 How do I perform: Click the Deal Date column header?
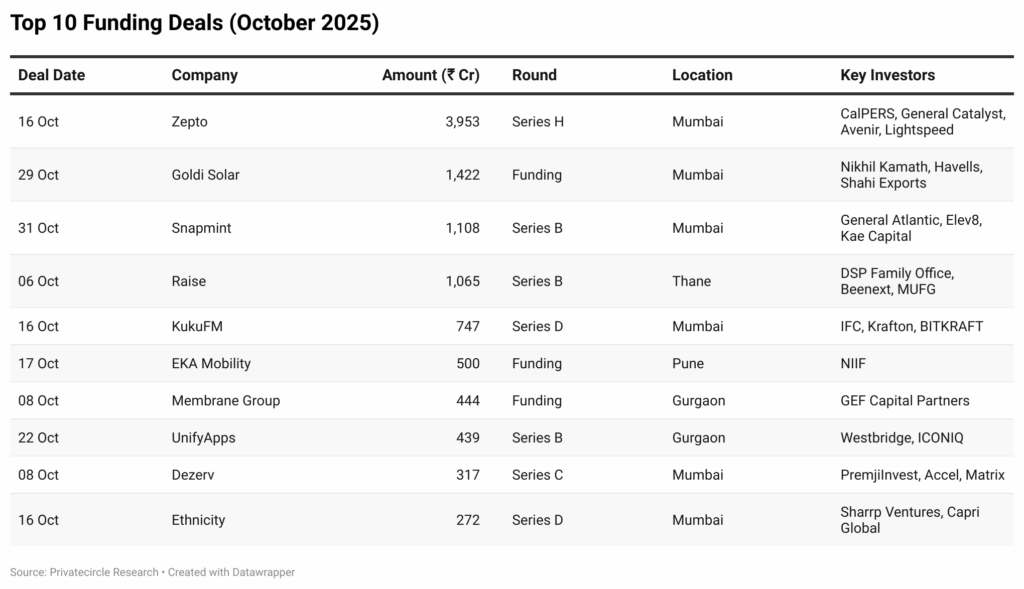coord(51,75)
